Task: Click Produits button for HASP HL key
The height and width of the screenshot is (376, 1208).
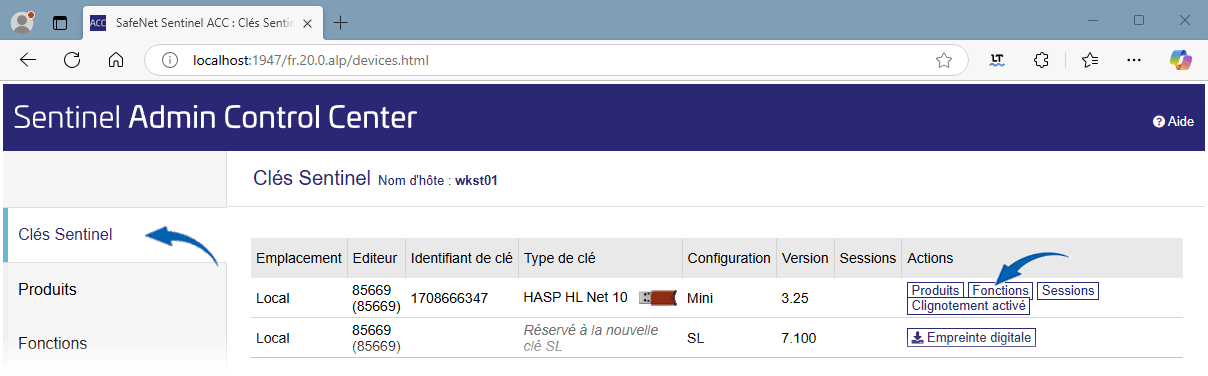Action: pos(936,291)
